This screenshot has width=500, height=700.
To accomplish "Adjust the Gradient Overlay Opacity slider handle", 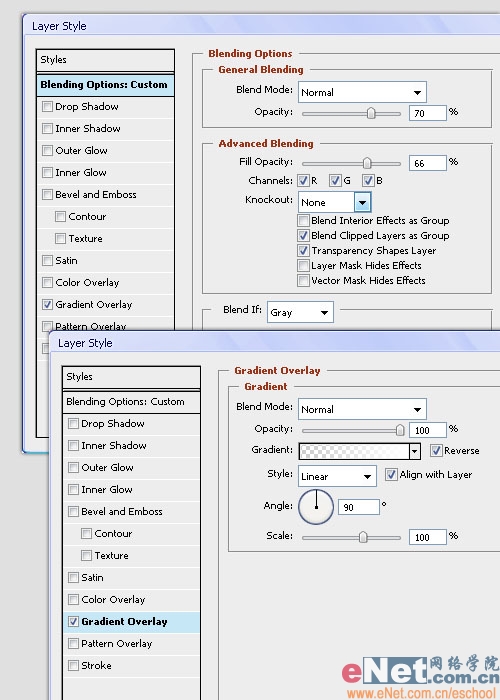I will [x=400, y=430].
